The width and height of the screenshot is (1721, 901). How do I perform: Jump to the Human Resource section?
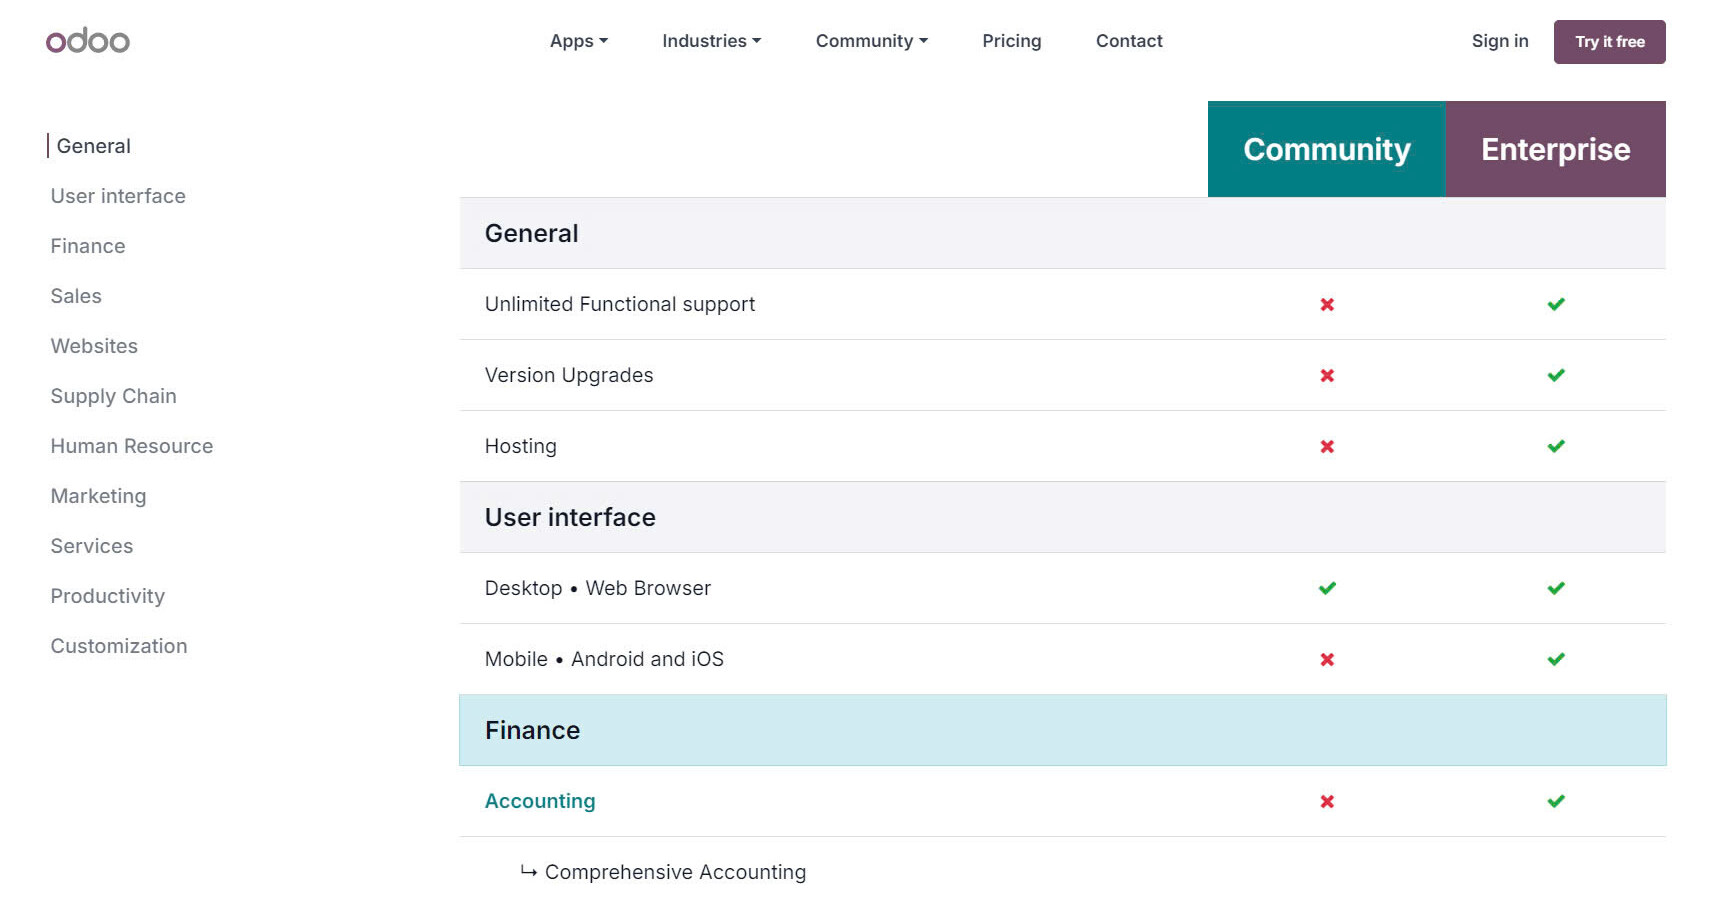(131, 446)
